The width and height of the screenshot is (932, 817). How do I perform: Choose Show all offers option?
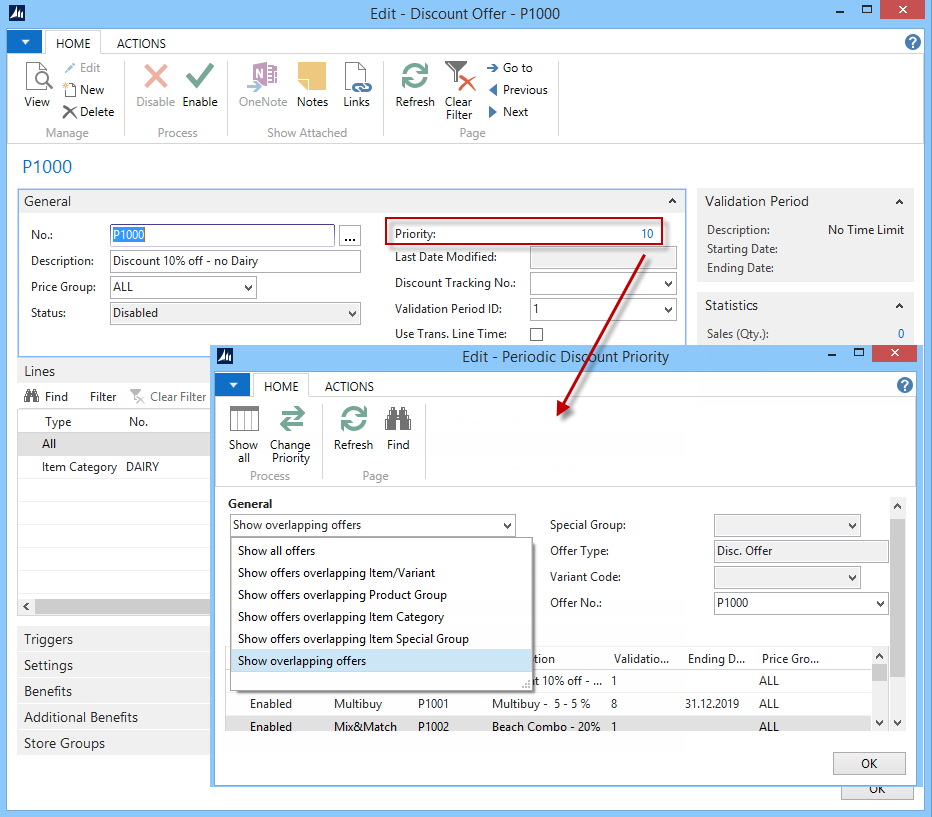277,551
